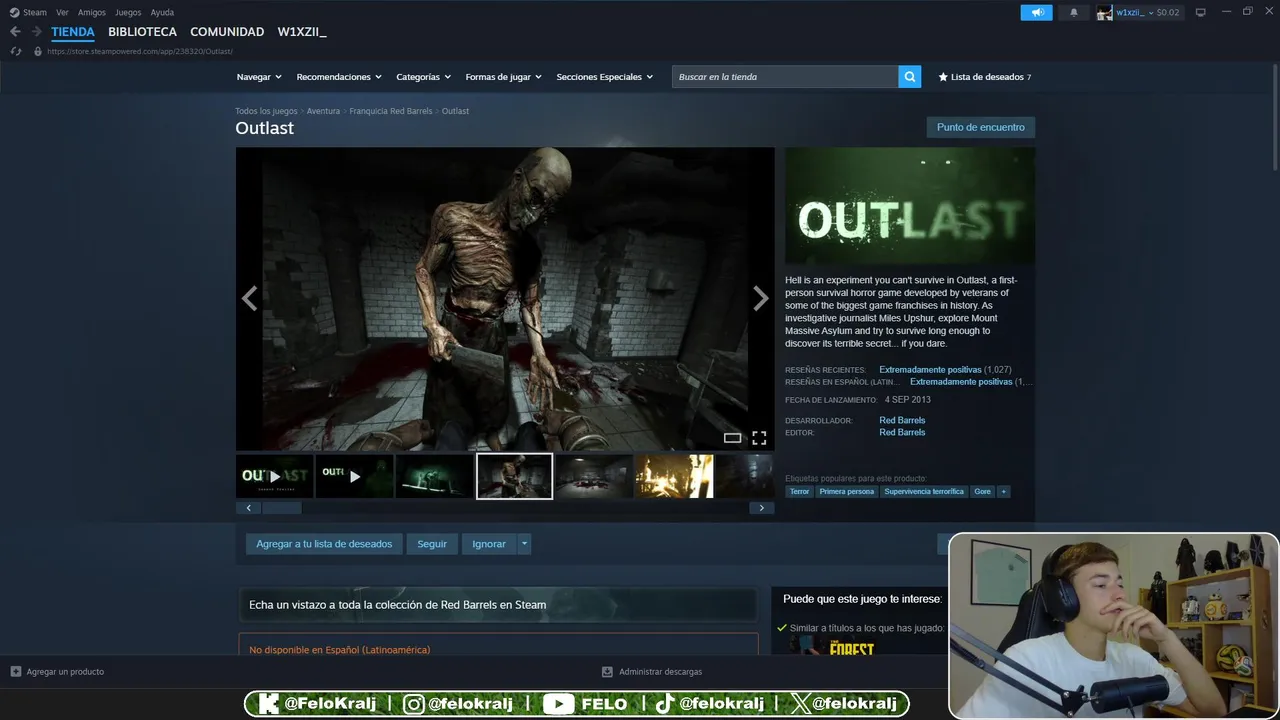The height and width of the screenshot is (720, 1280).
Task: Click Todos los juegos breadcrumb
Action: pyautogui.click(x=266, y=111)
